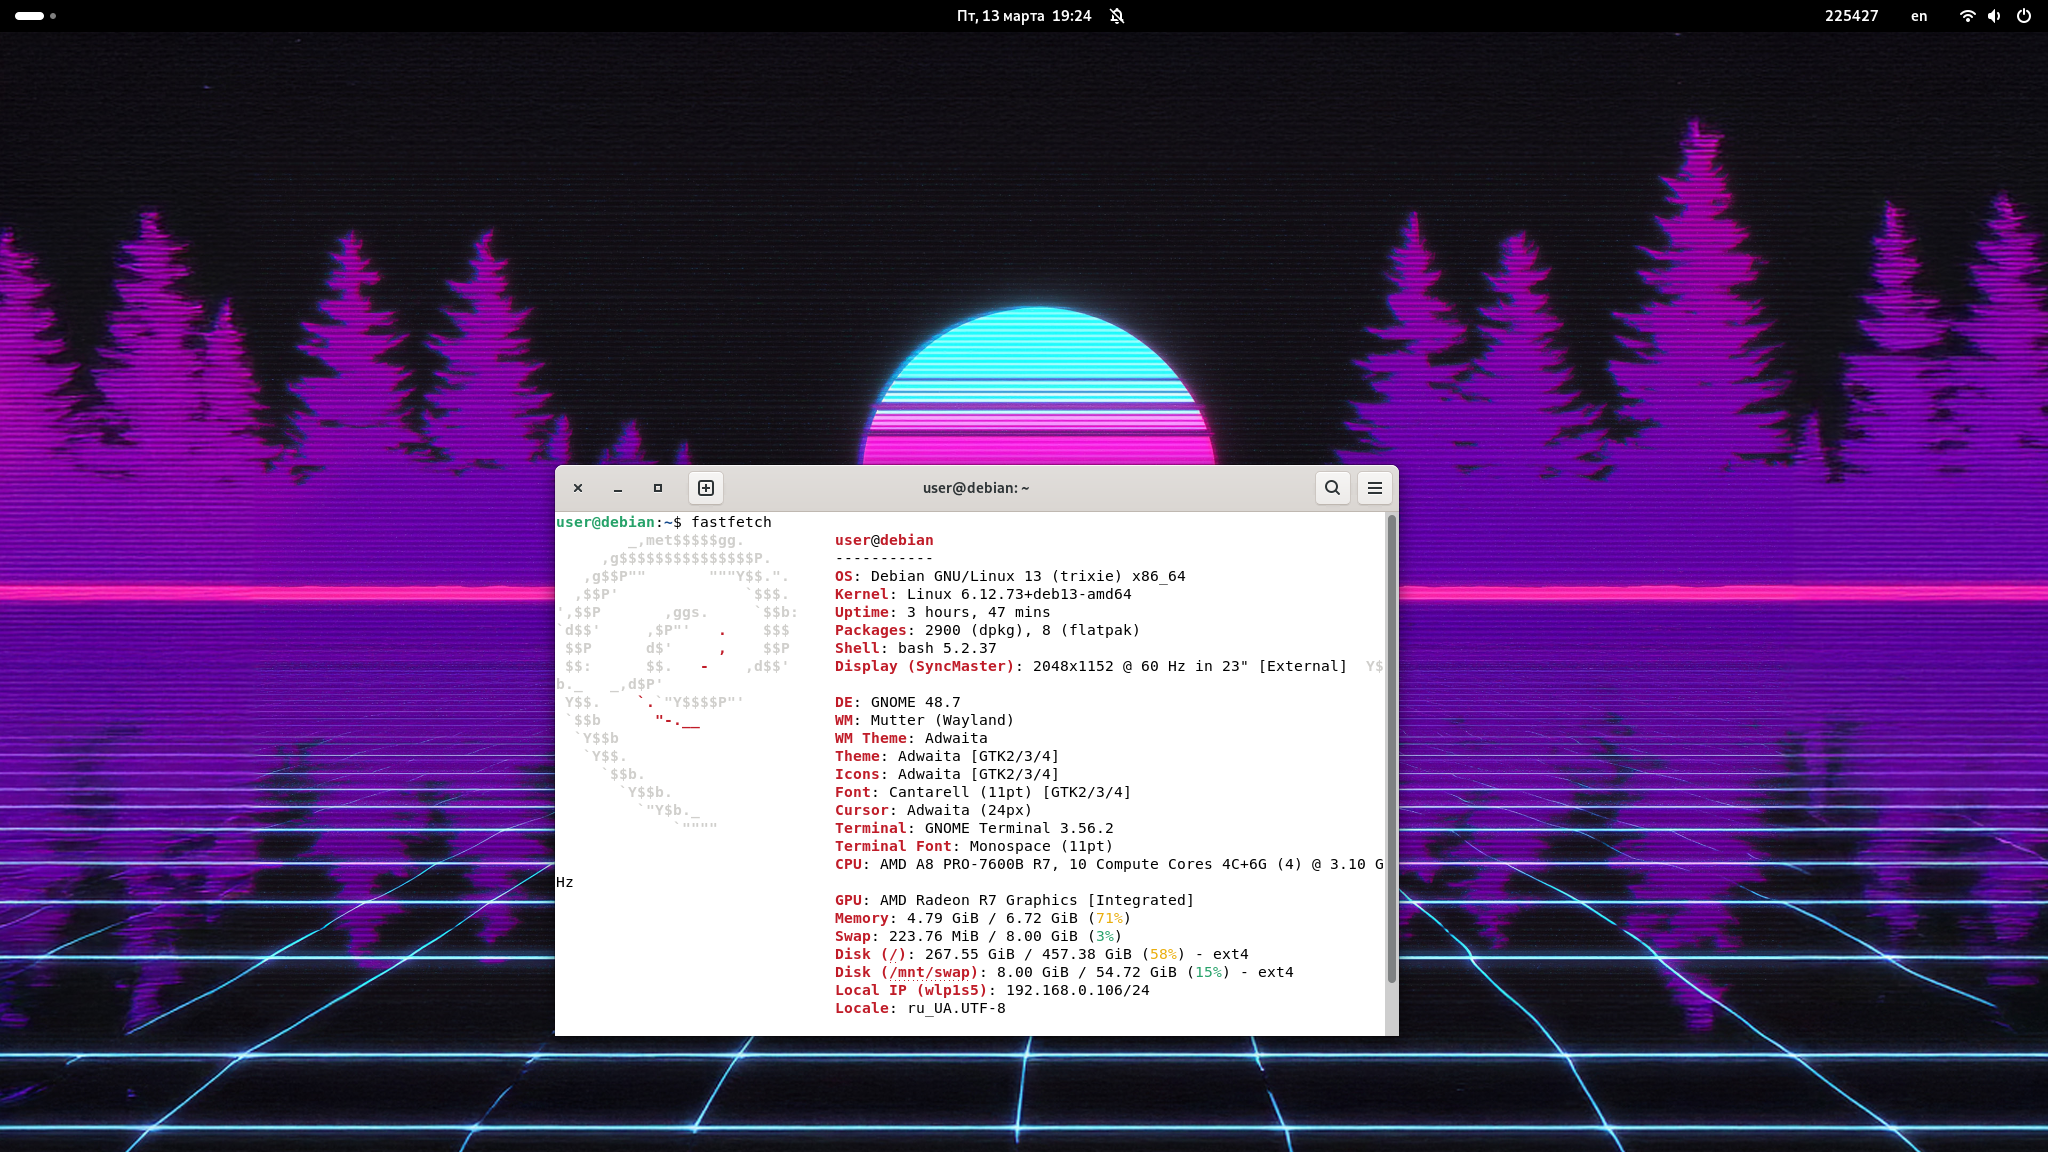The width and height of the screenshot is (2048, 1152).
Task: Click the Disk (/mnt/swap) line
Action: (1064, 972)
